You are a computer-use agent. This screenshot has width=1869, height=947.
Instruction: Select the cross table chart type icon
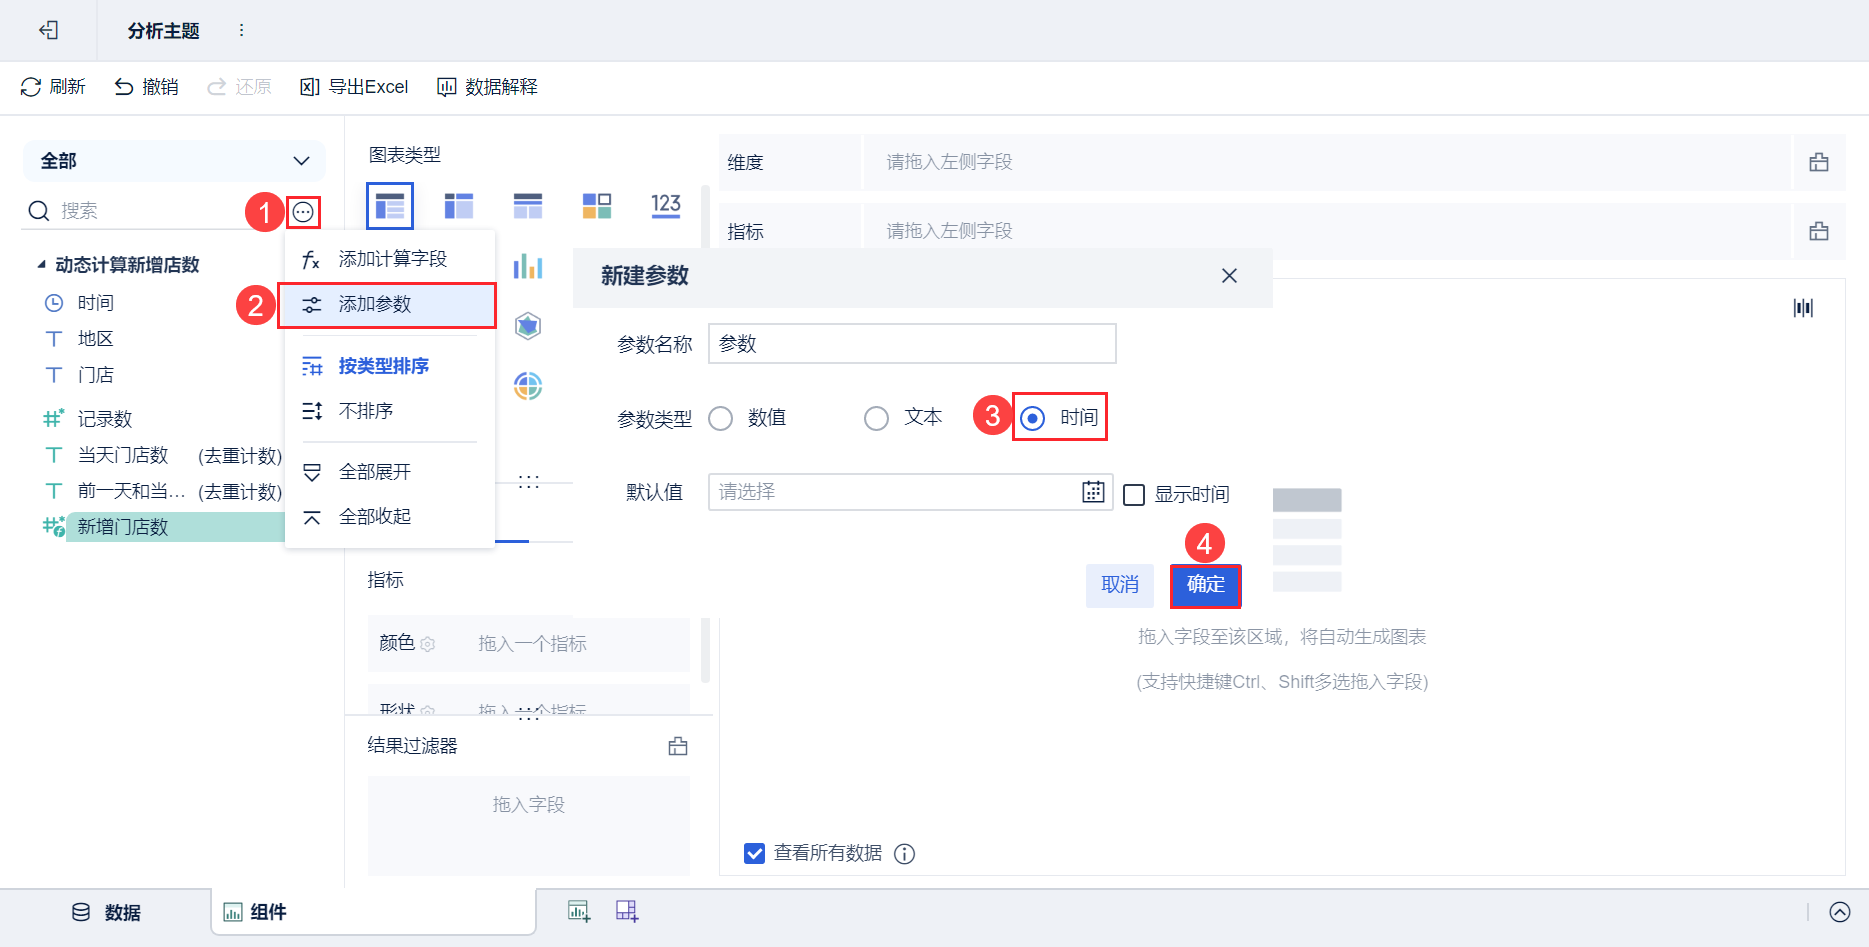pos(459,206)
